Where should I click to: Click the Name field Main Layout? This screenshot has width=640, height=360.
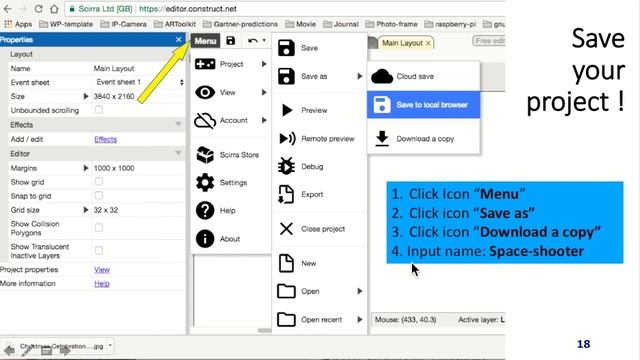click(x=139, y=69)
